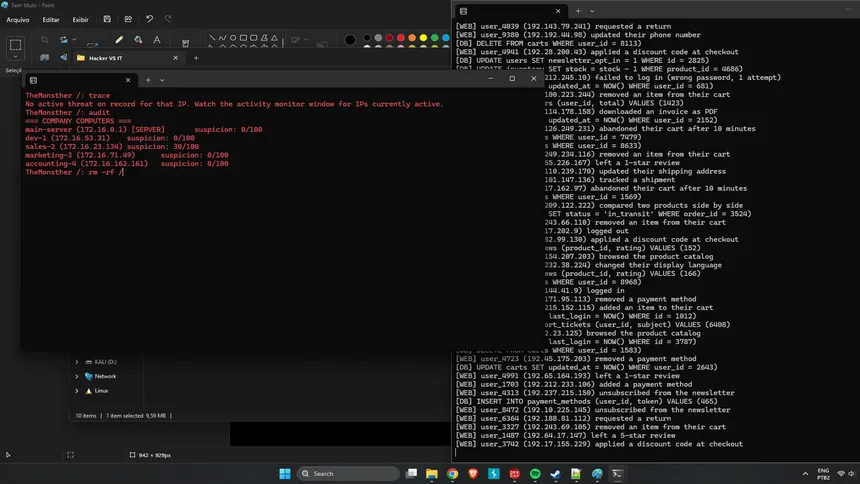Image resolution: width=860 pixels, height=484 pixels.
Task: Open the Exibir menu in Paint
Action: [81, 20]
